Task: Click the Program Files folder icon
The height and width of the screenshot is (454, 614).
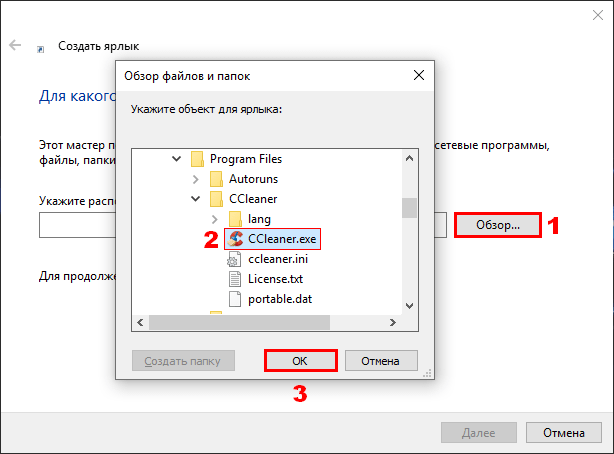Action: pos(197,159)
